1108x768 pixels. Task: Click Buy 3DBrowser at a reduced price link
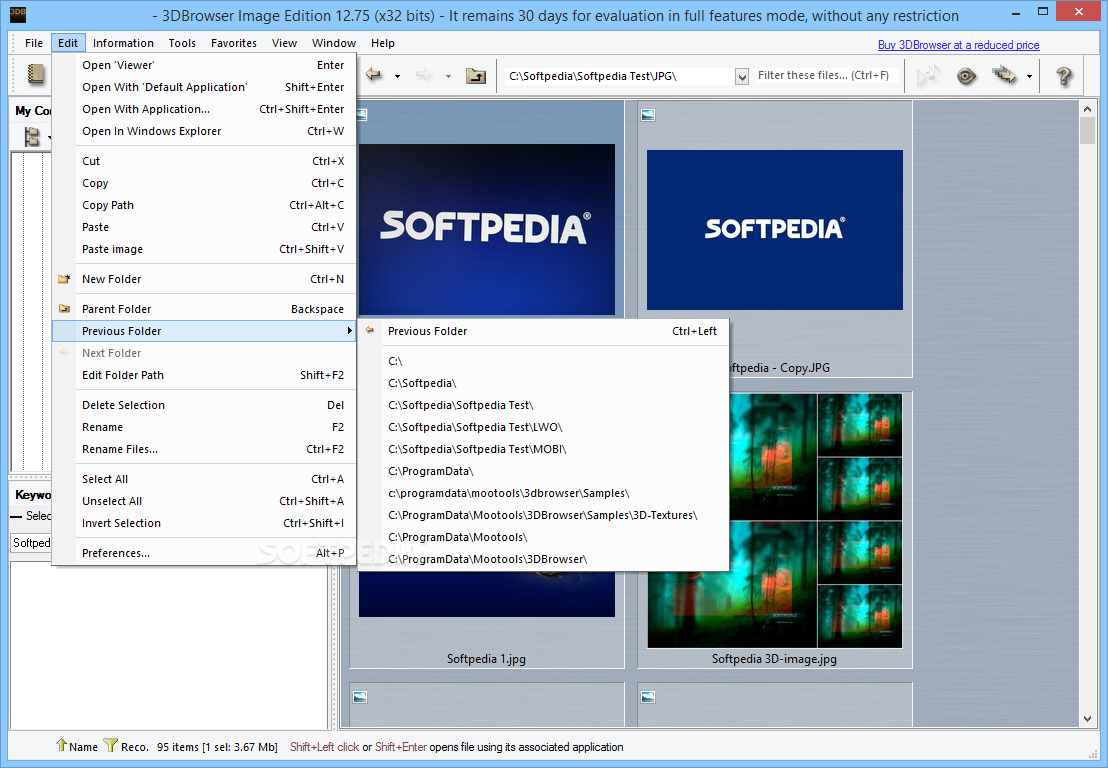[x=958, y=45]
